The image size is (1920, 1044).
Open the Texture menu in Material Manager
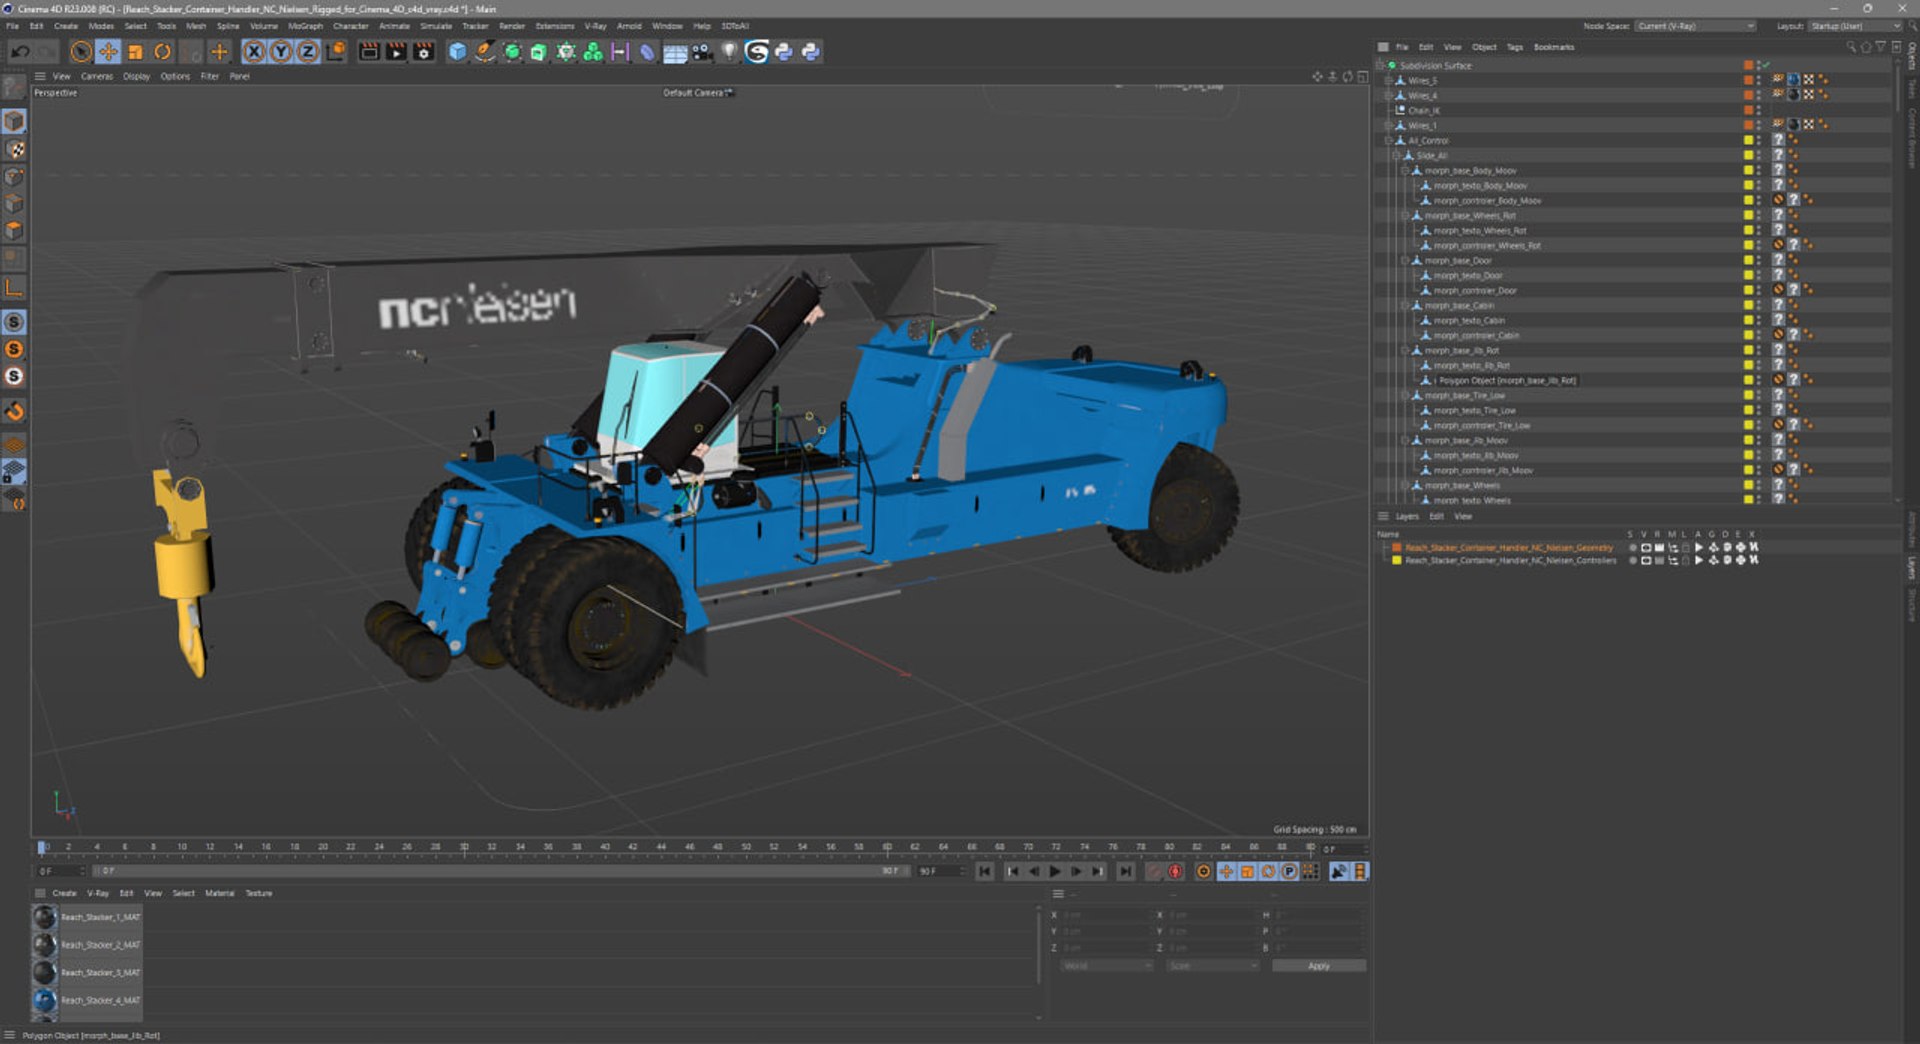[259, 894]
